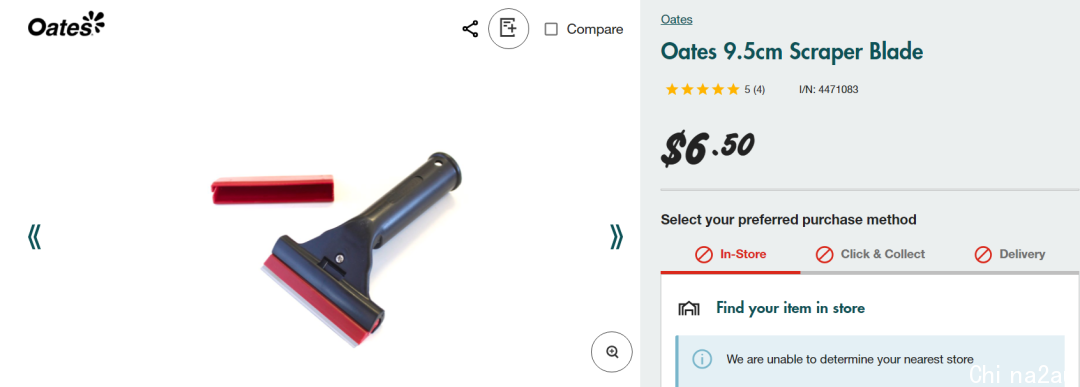1080x387 pixels.
Task: Click the five-star rating
Action: pyautogui.click(x=703, y=90)
